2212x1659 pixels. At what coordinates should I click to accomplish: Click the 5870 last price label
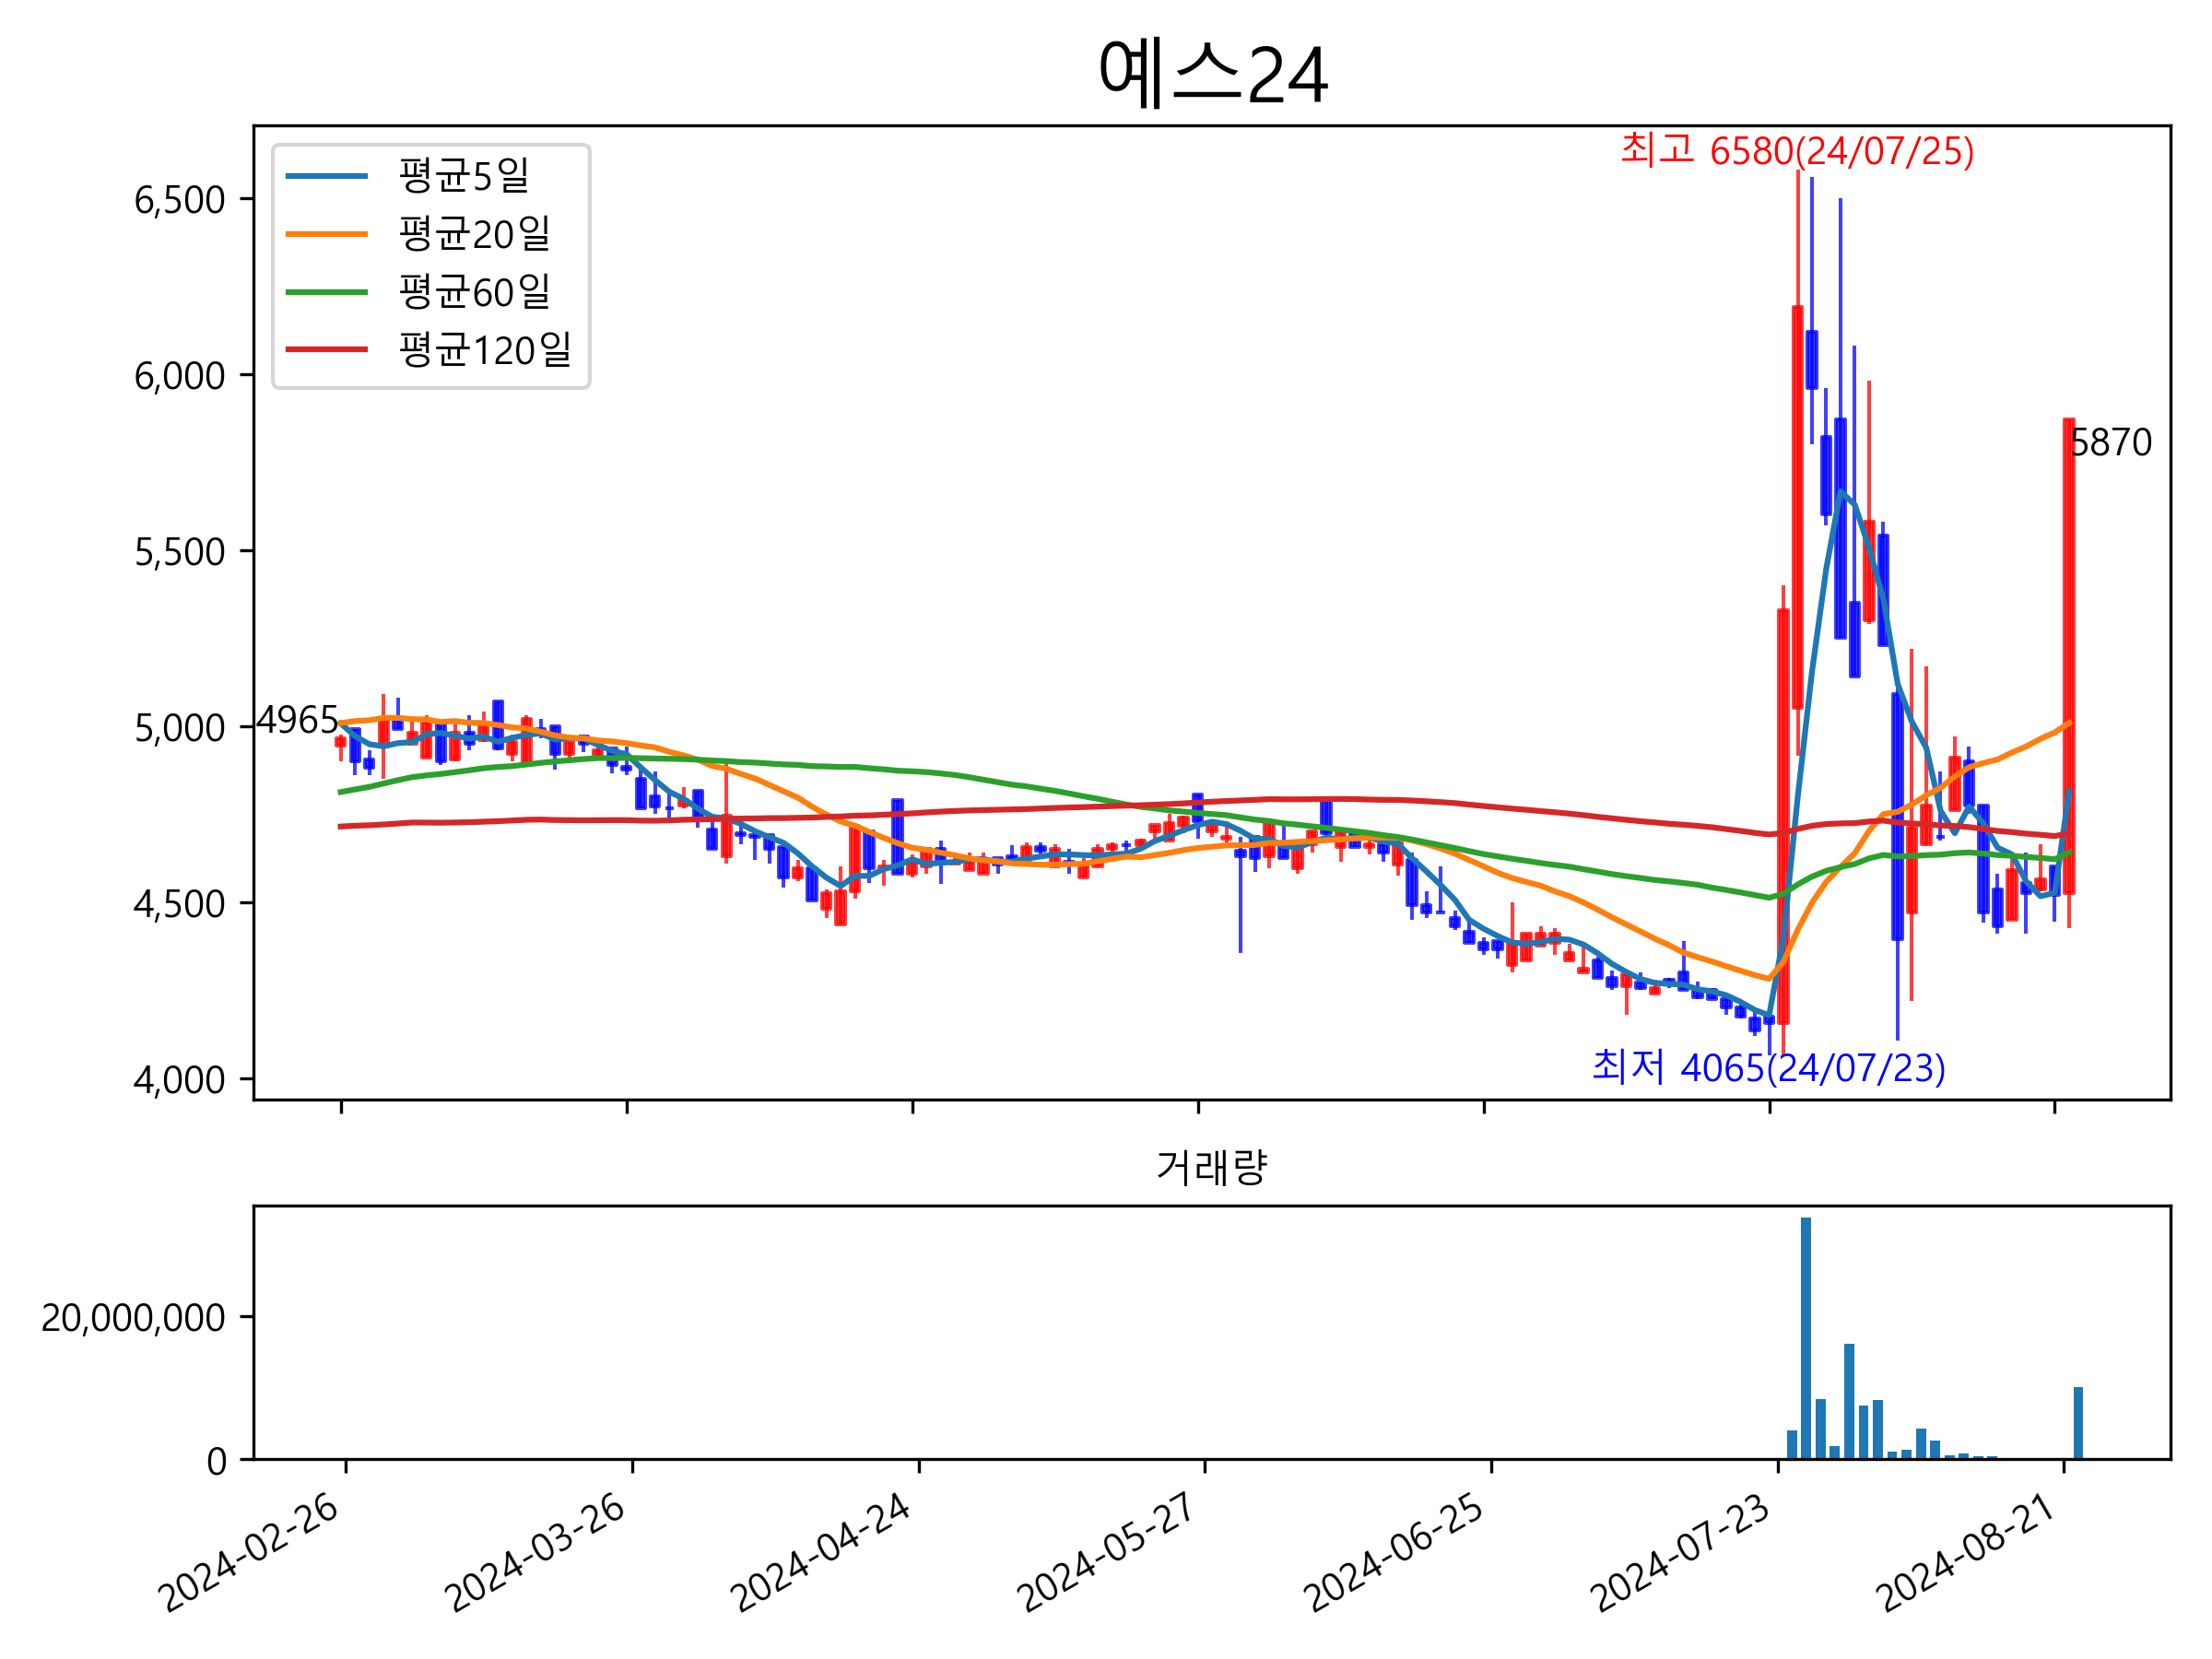[x=2111, y=443]
